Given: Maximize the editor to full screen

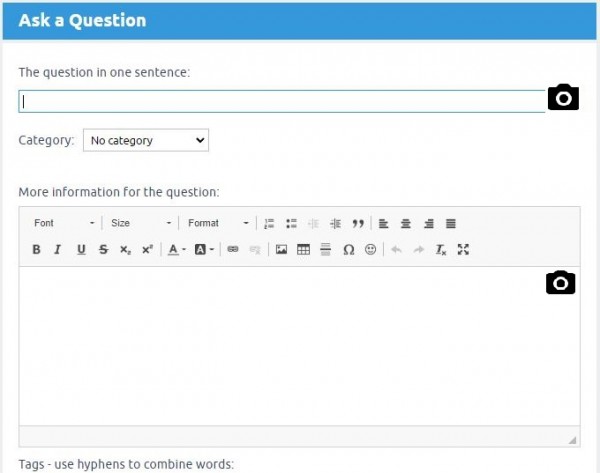Looking at the screenshot, I should coord(463,250).
